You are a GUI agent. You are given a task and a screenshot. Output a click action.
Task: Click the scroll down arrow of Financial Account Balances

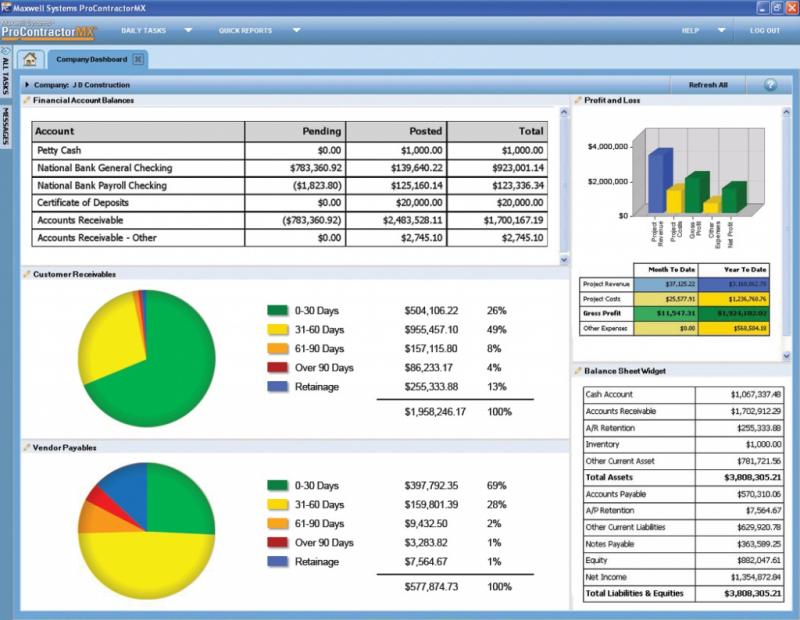[564, 260]
